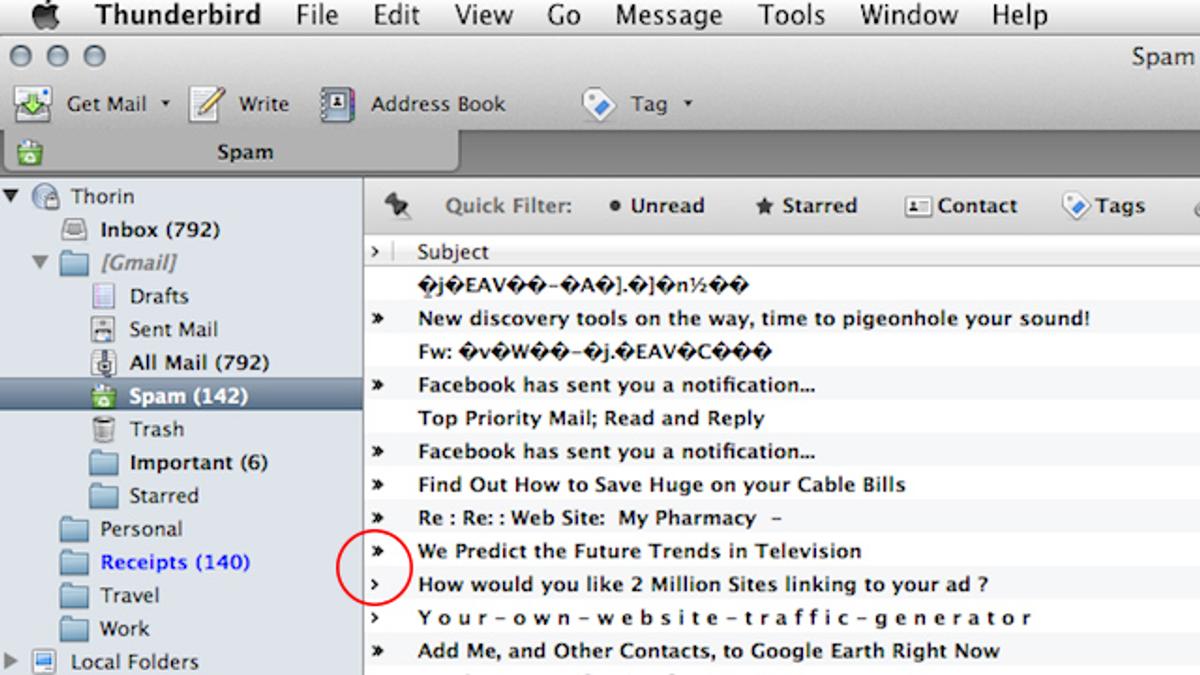
Task: Open the Inbox (792) folder
Action: coord(160,230)
